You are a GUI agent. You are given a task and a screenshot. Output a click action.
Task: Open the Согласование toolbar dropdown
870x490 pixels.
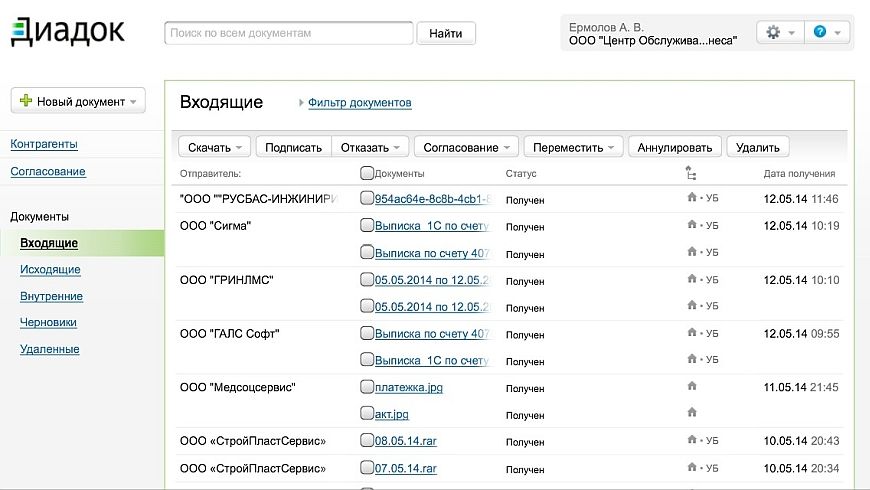(x=466, y=147)
